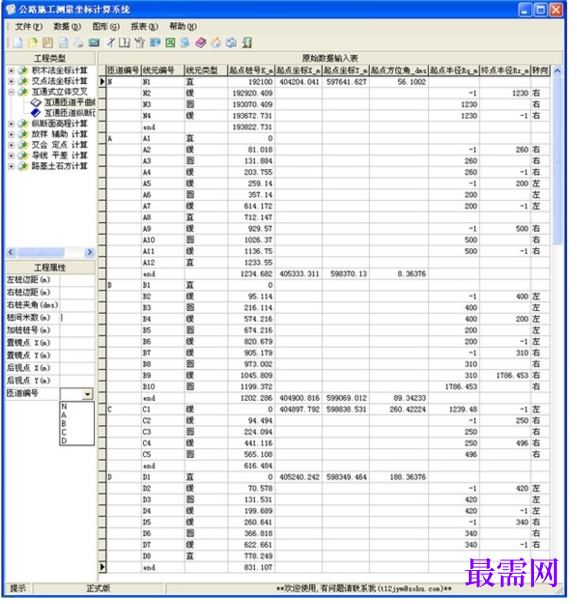
Task: Select the 路基土石方计算 tree item label
Action: coord(59,166)
